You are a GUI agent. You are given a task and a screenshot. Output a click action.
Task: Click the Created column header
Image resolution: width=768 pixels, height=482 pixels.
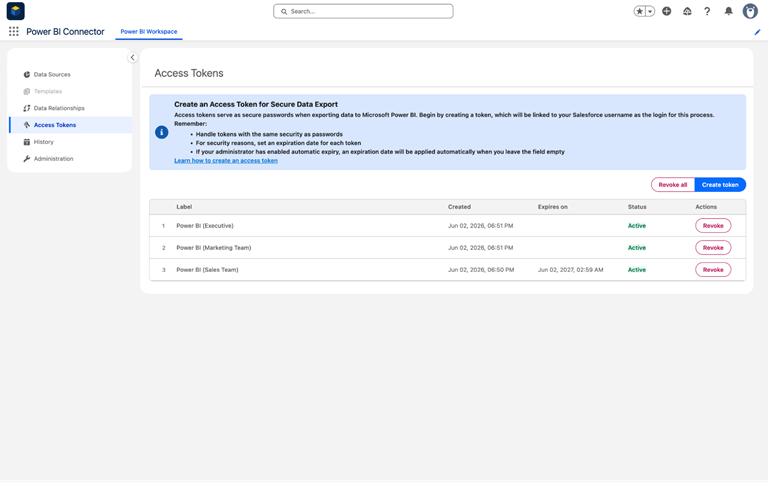459,207
